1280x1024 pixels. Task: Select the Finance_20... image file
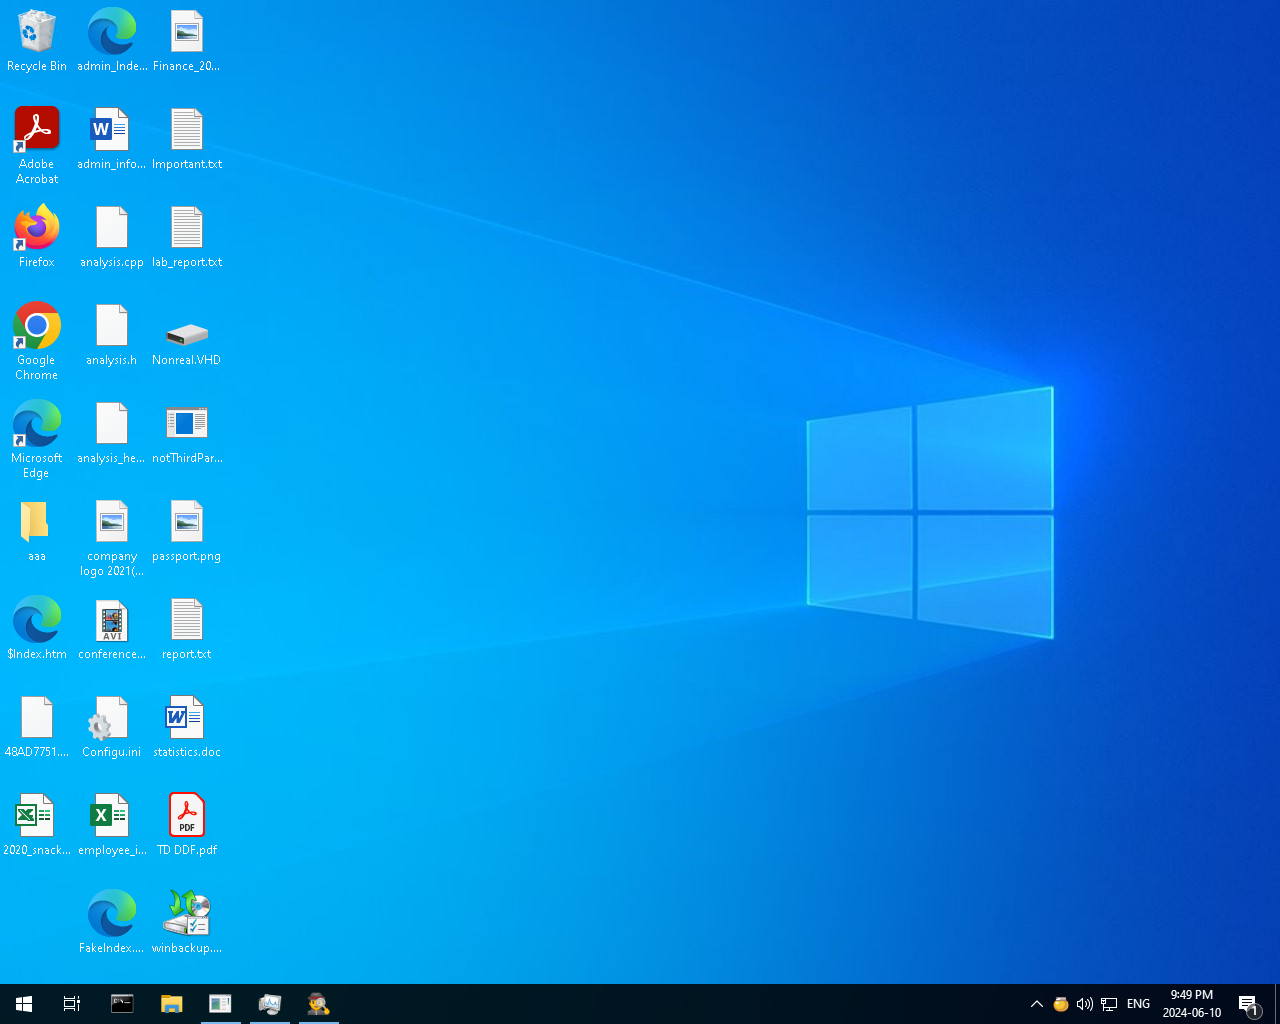(187, 41)
